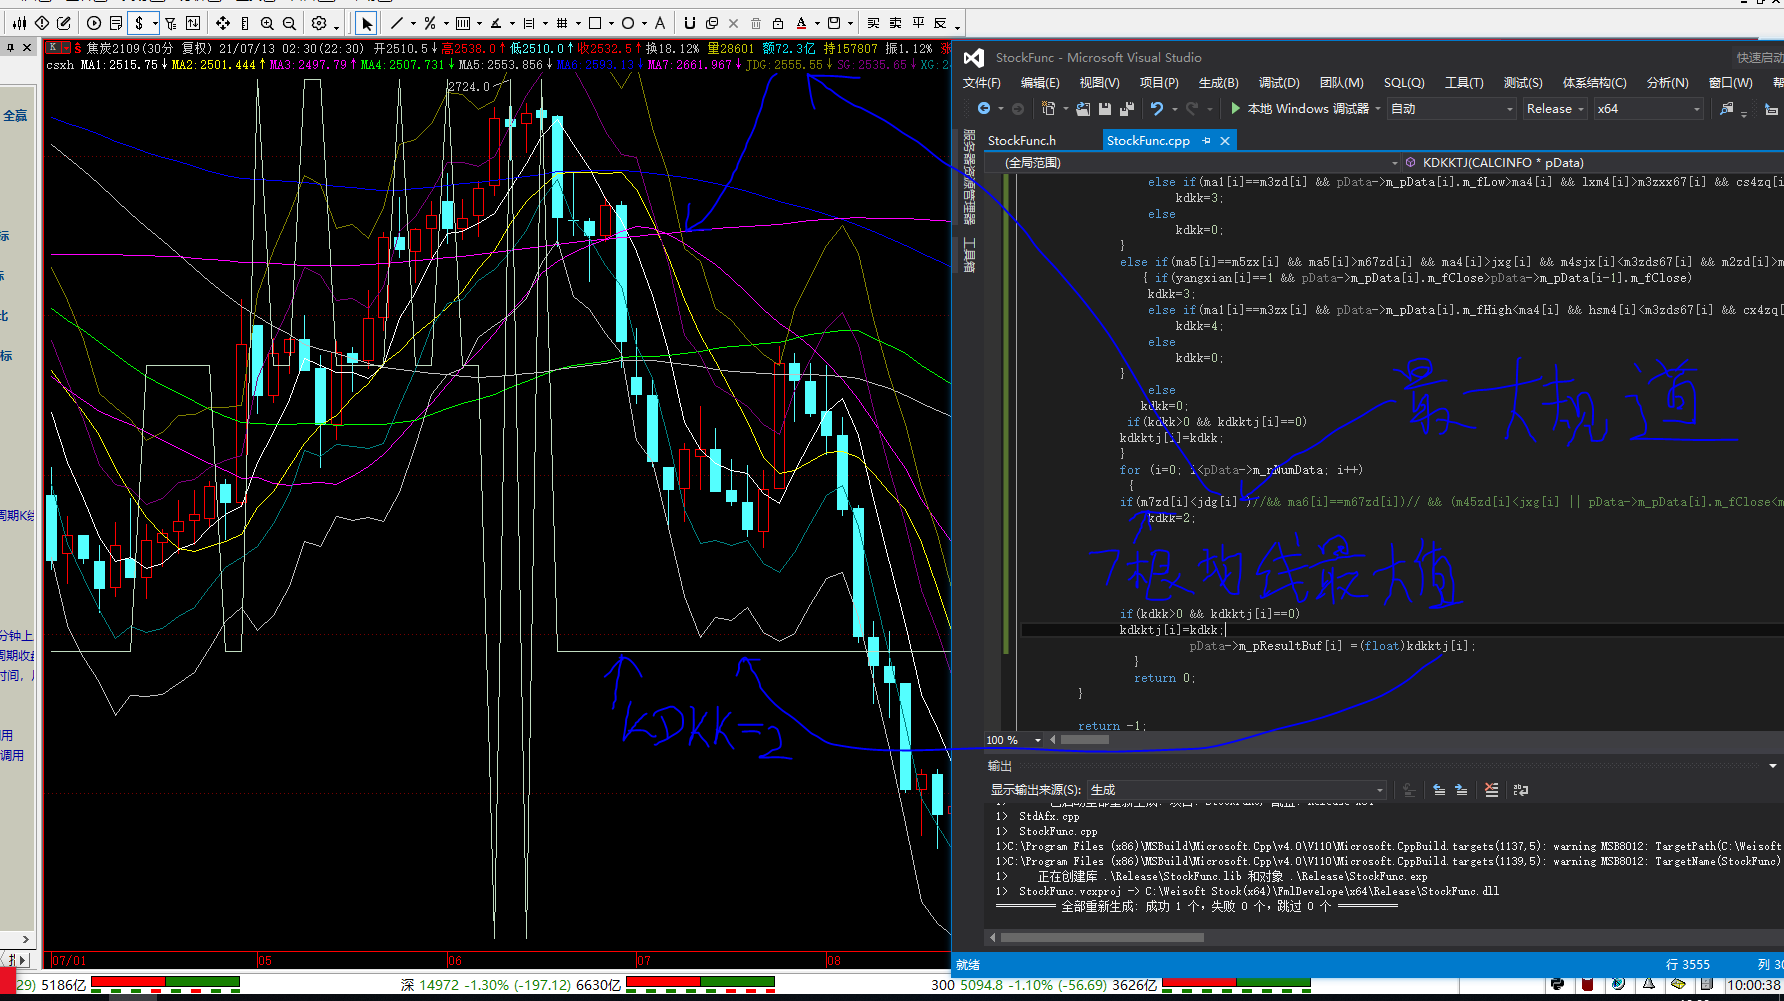This screenshot has width=1784, height=1001.
Task: Expand the 输出 panel window options arrow
Action: [1773, 766]
